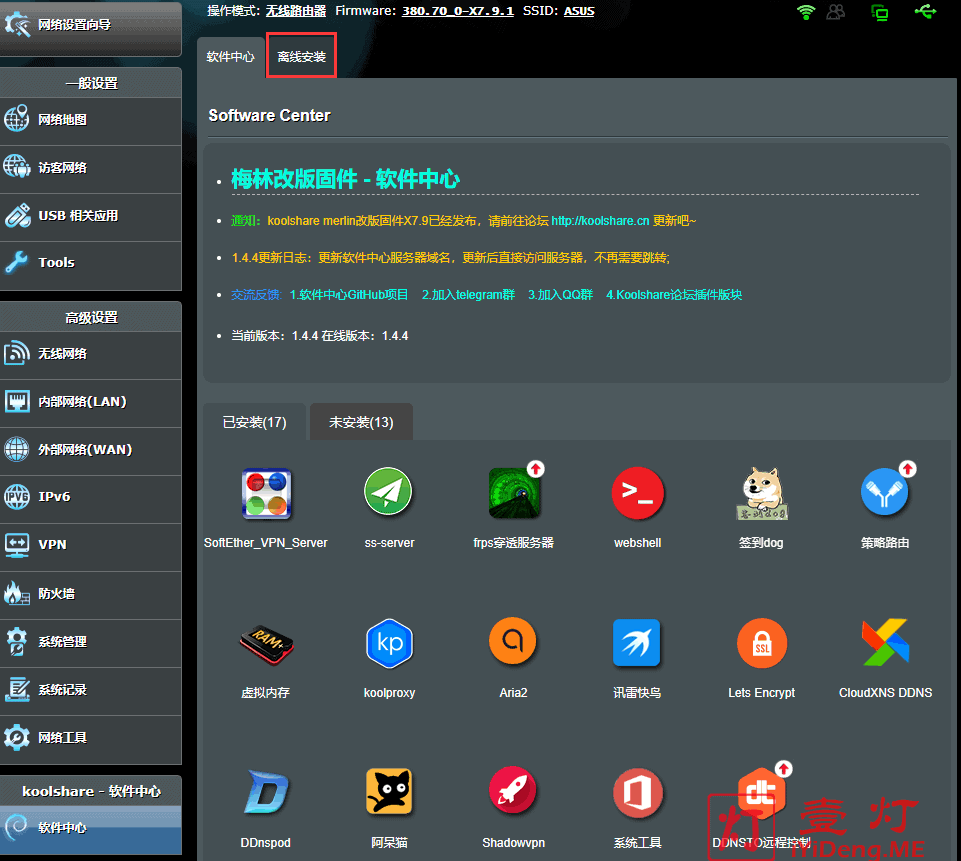Click the WiFi status icon in header
961x861 pixels.
point(806,12)
